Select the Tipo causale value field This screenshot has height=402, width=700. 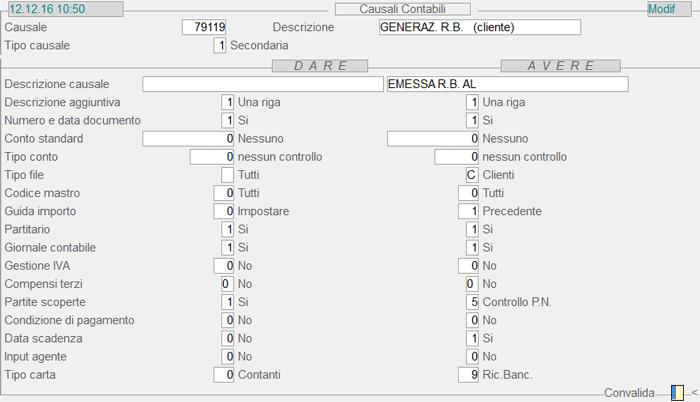click(x=220, y=46)
